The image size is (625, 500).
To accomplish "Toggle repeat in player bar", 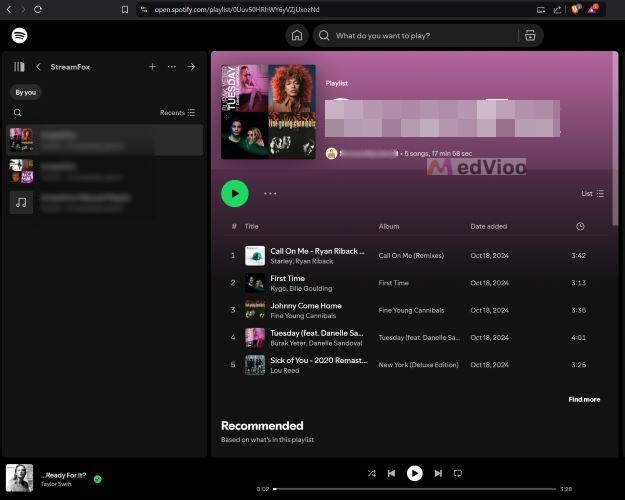I will point(458,473).
